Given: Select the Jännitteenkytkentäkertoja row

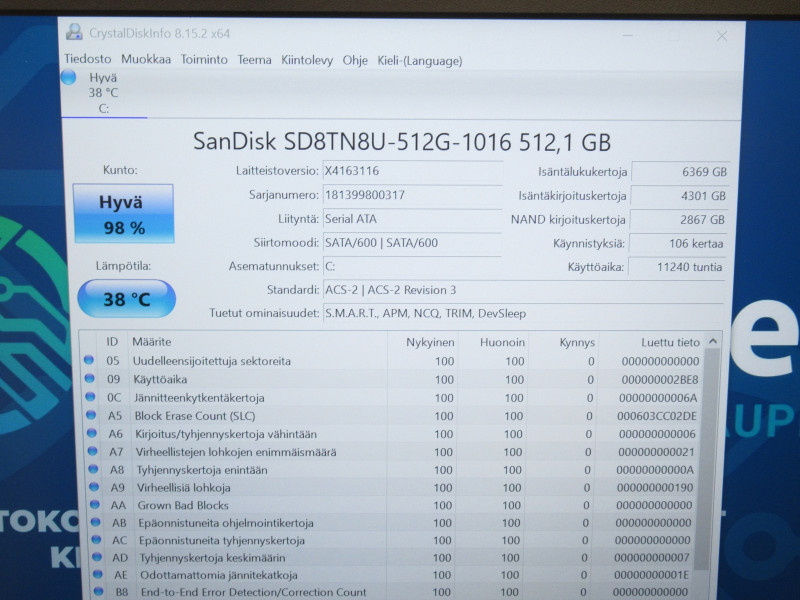Looking at the screenshot, I should point(392,398).
